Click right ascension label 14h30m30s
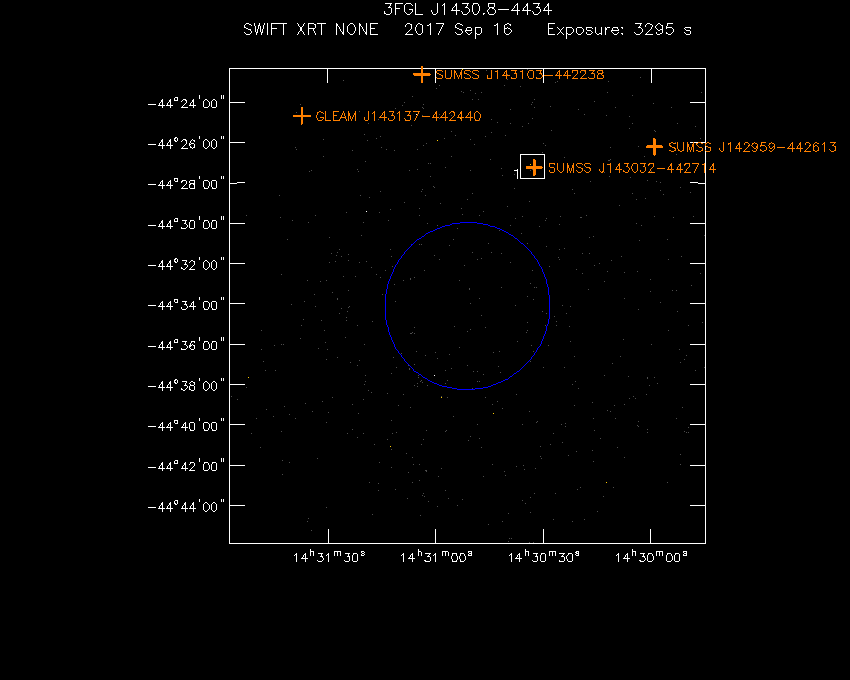 [544, 557]
